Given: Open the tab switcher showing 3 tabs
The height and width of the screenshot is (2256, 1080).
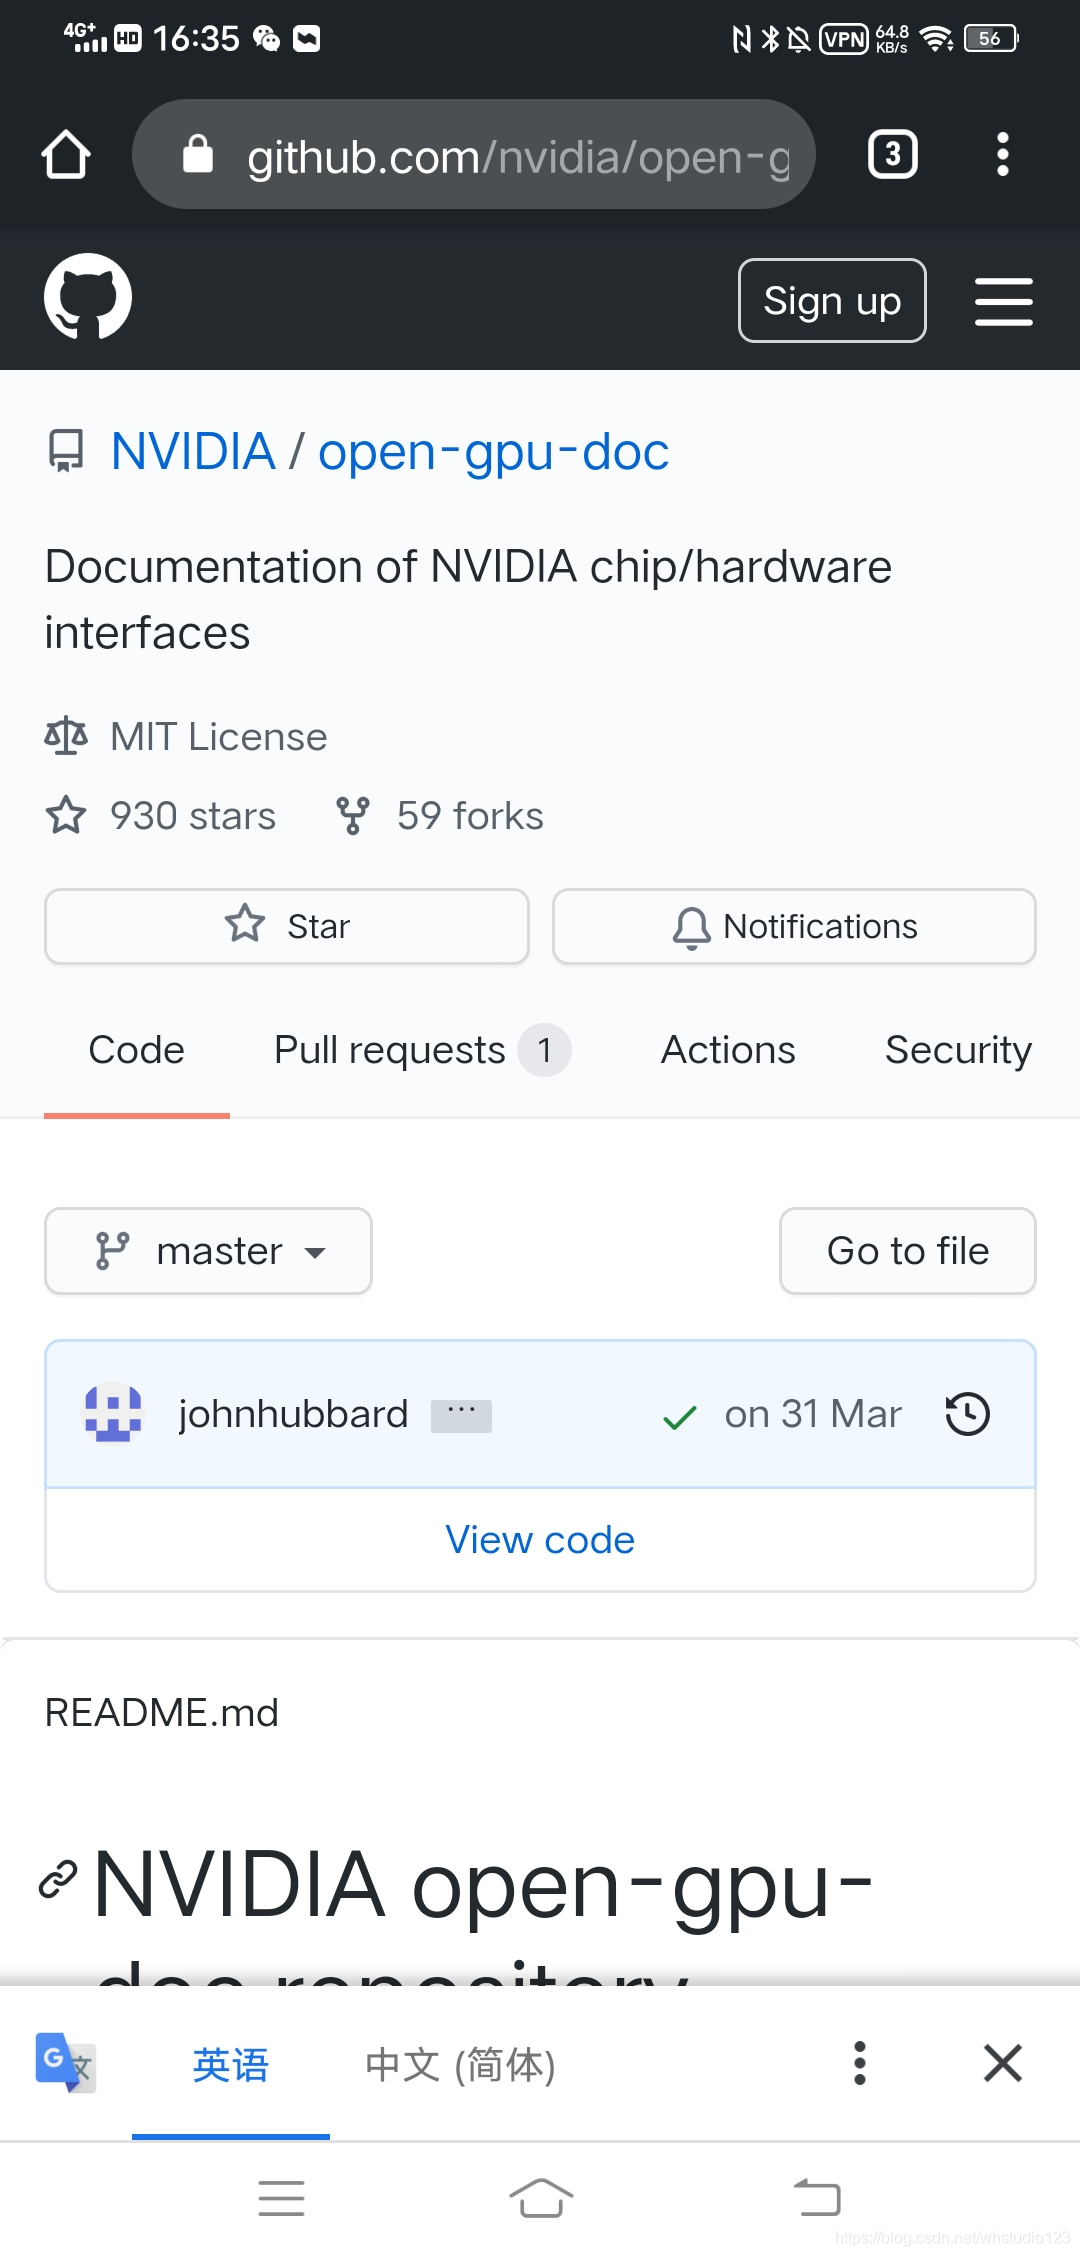Looking at the screenshot, I should click(x=893, y=154).
